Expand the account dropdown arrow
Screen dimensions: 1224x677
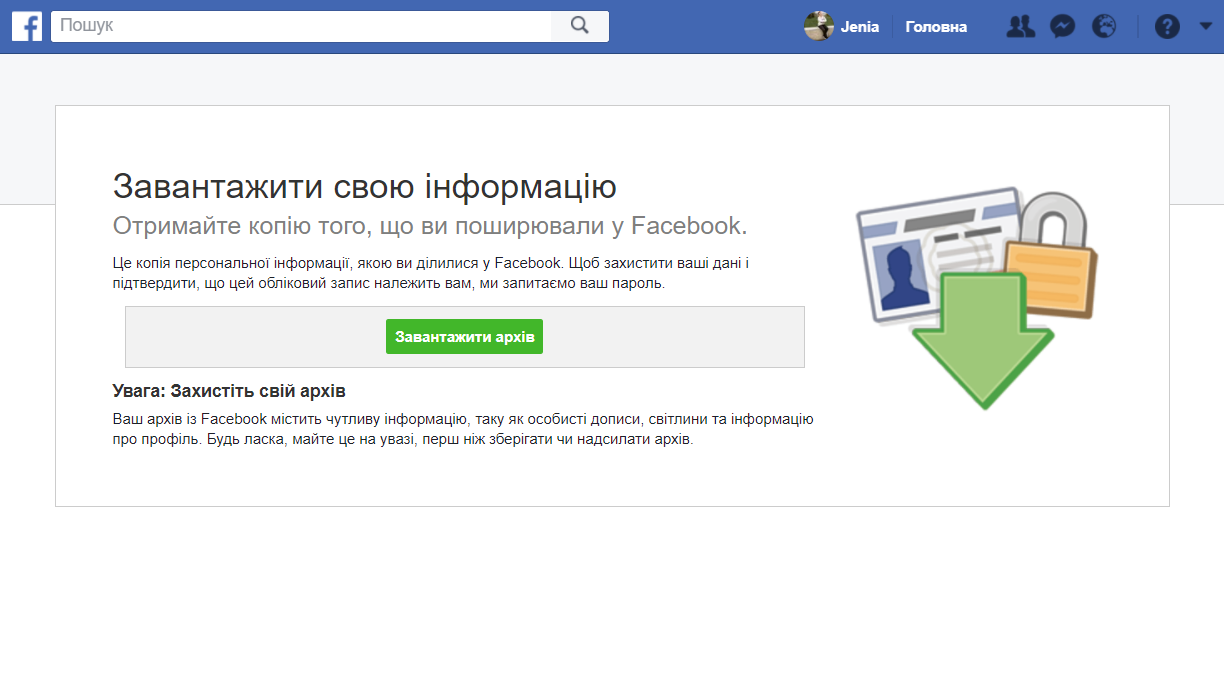pyautogui.click(x=1205, y=26)
